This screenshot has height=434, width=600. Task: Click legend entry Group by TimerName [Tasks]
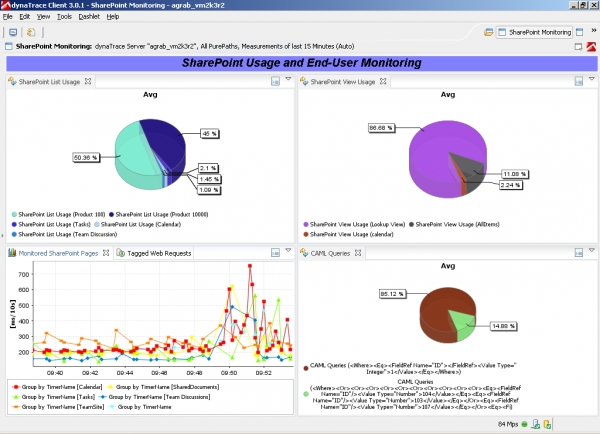click(x=53, y=397)
